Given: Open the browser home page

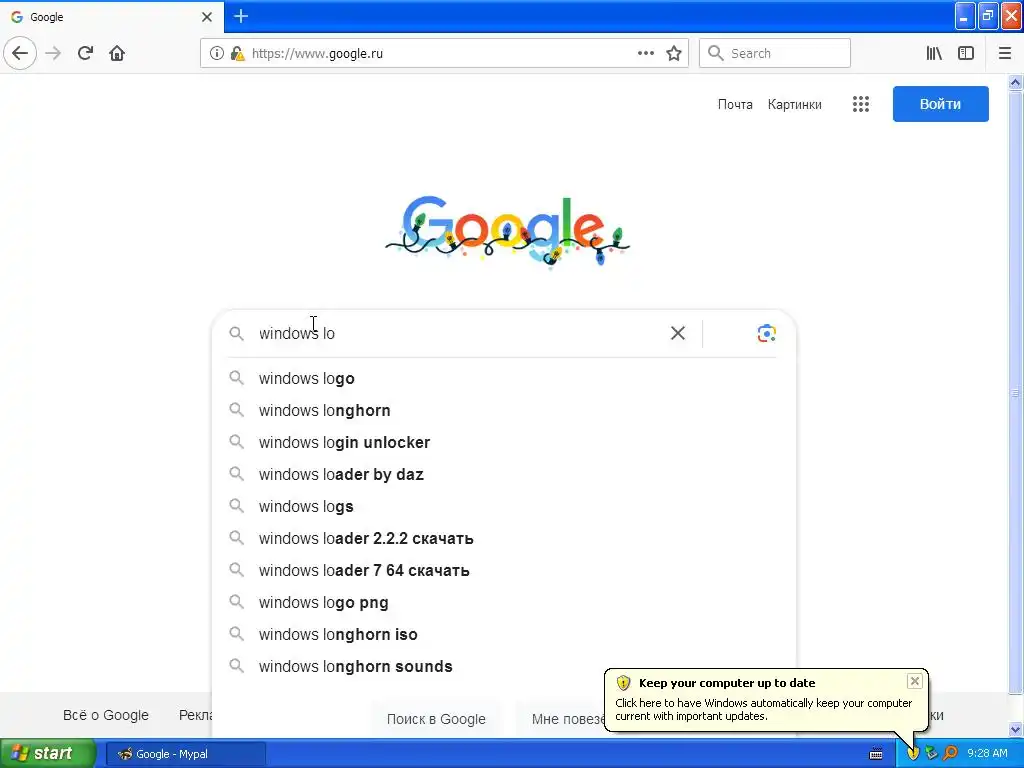Looking at the screenshot, I should point(117,53).
